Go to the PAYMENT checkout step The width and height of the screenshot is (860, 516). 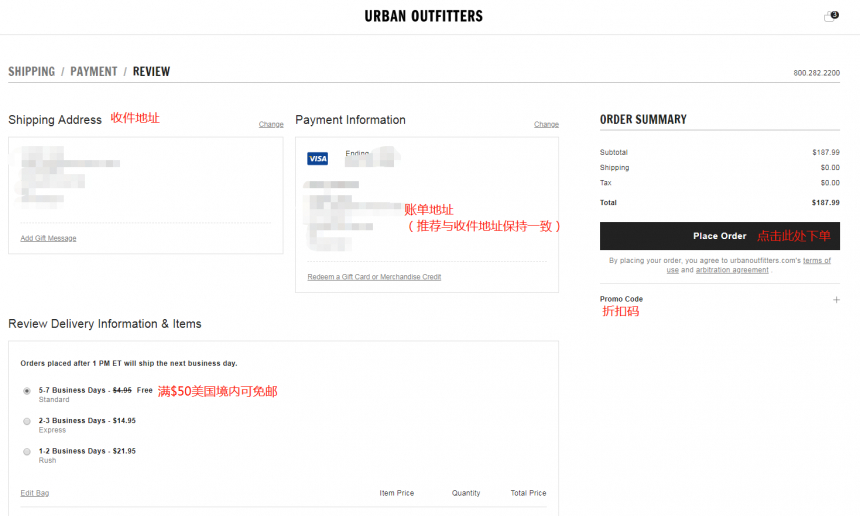point(94,71)
